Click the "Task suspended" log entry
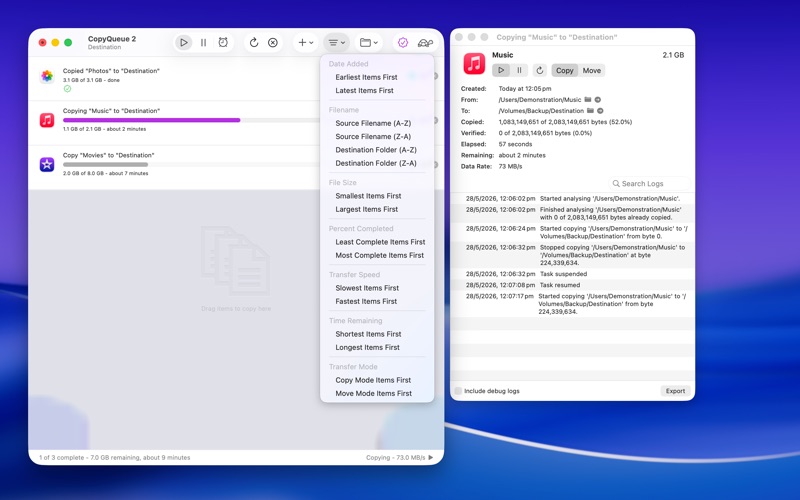 click(x=572, y=273)
